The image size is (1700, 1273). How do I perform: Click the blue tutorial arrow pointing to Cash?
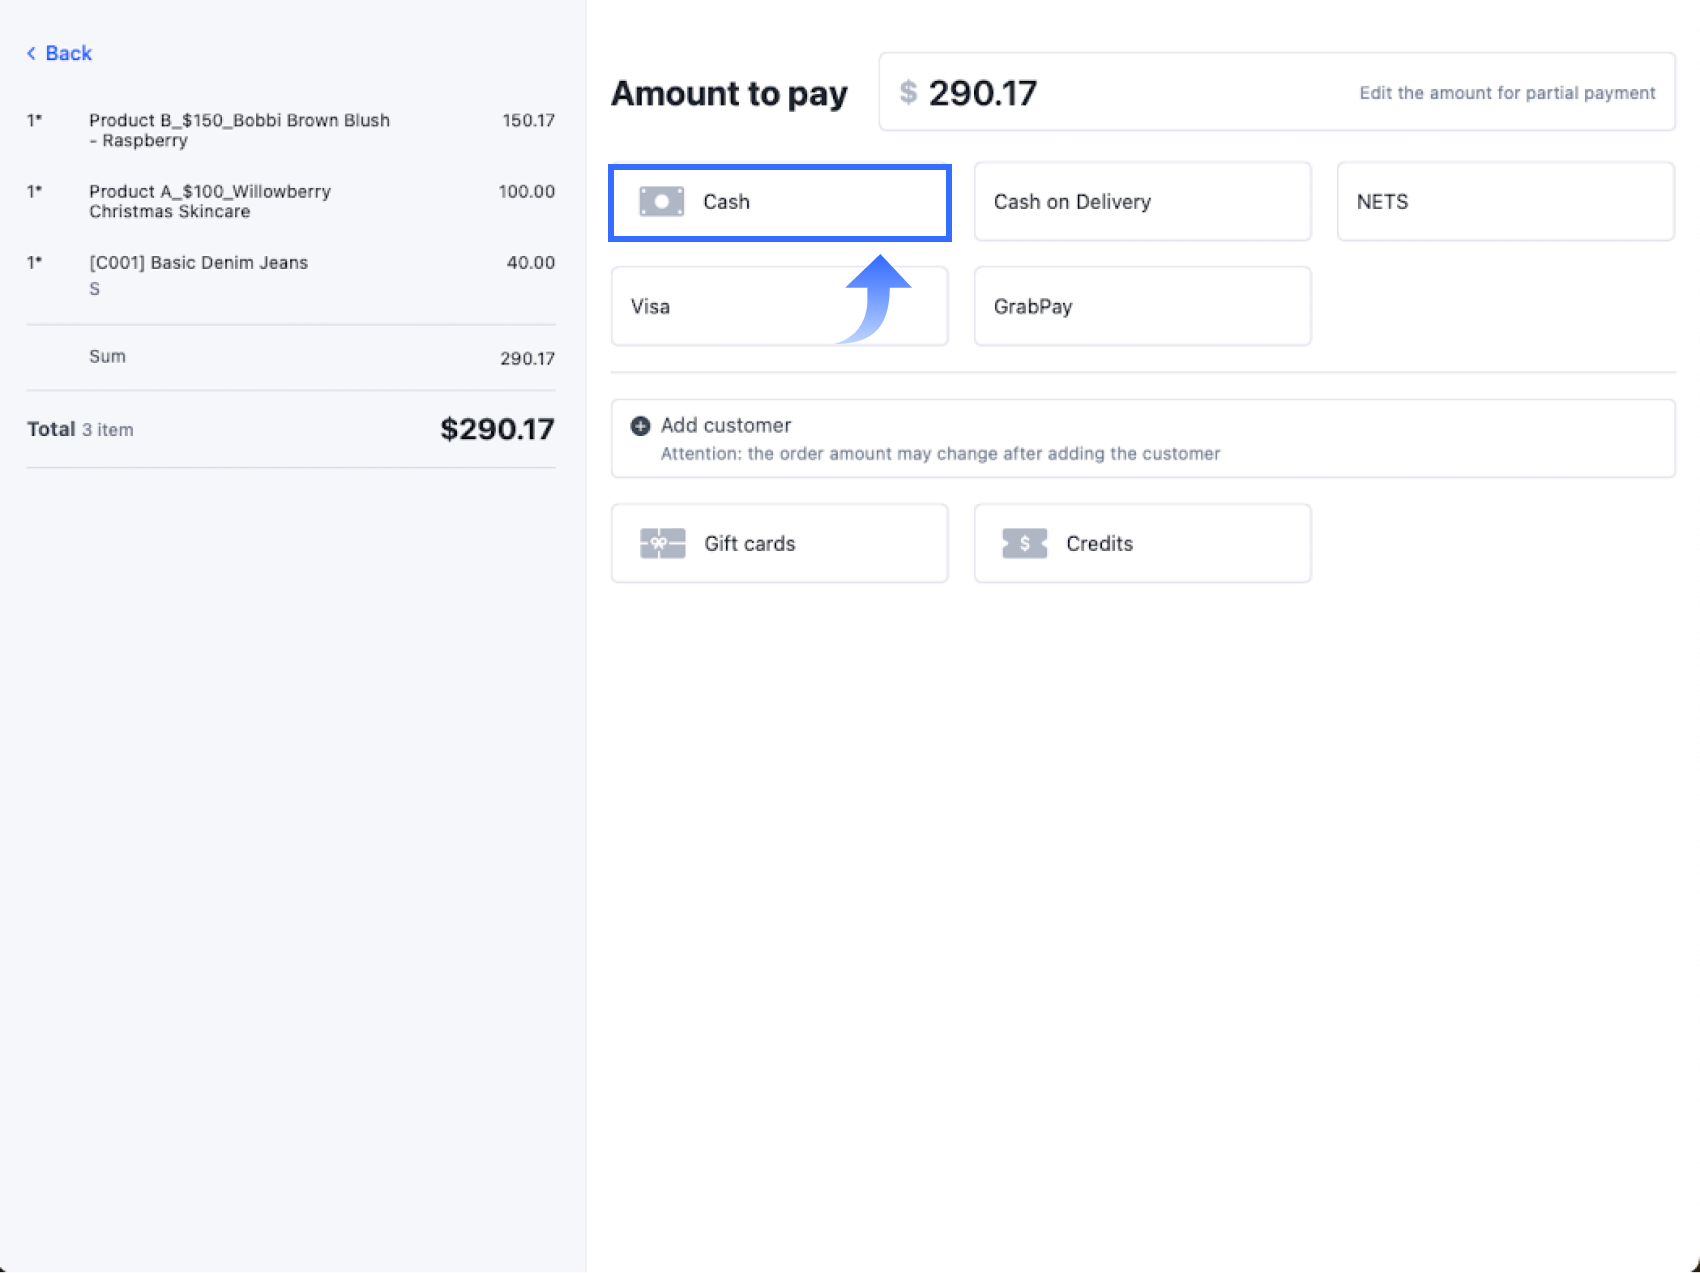click(x=876, y=298)
